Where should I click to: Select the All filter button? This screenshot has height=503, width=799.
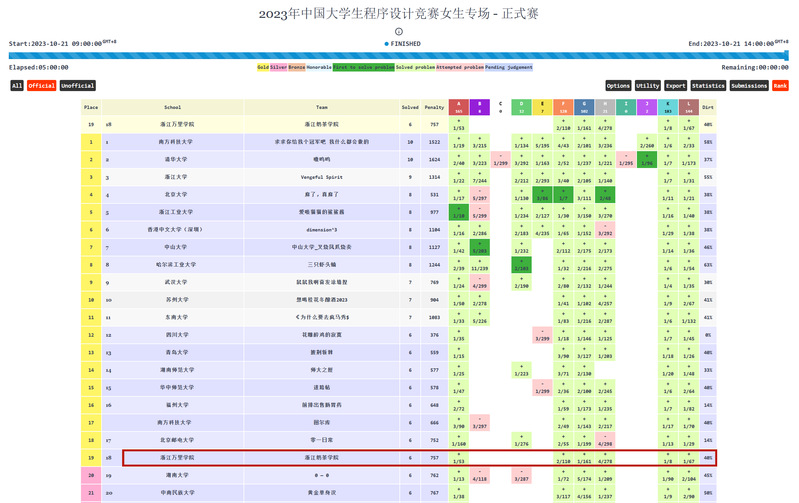[x=17, y=86]
